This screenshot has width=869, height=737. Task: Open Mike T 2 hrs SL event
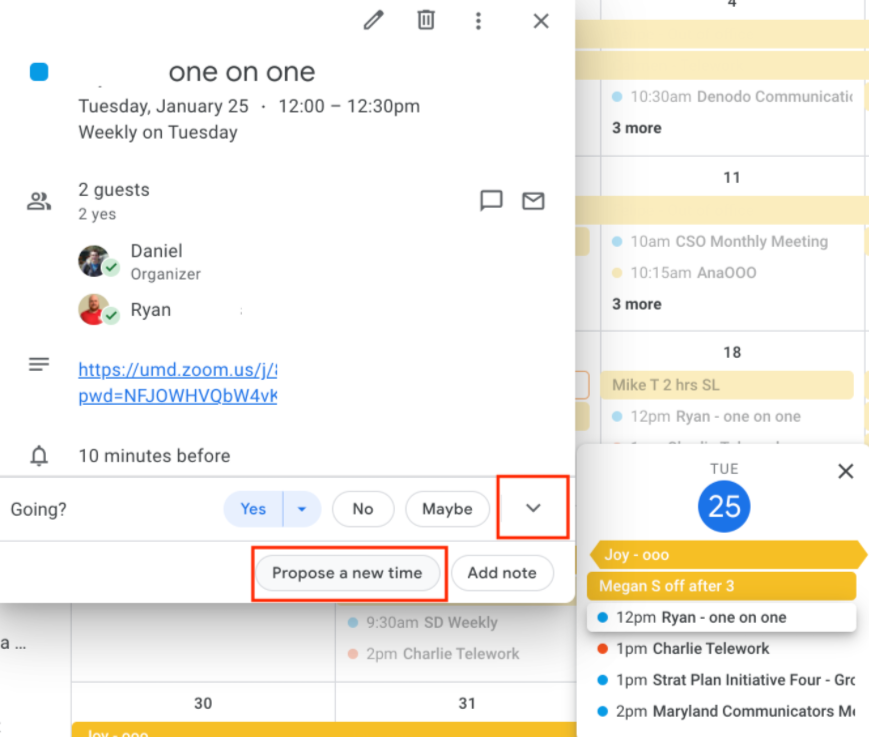pos(727,385)
